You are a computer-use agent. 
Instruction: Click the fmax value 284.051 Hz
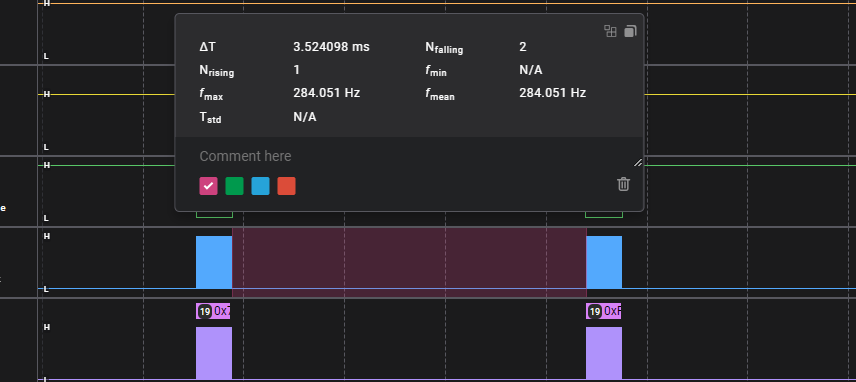(326, 93)
